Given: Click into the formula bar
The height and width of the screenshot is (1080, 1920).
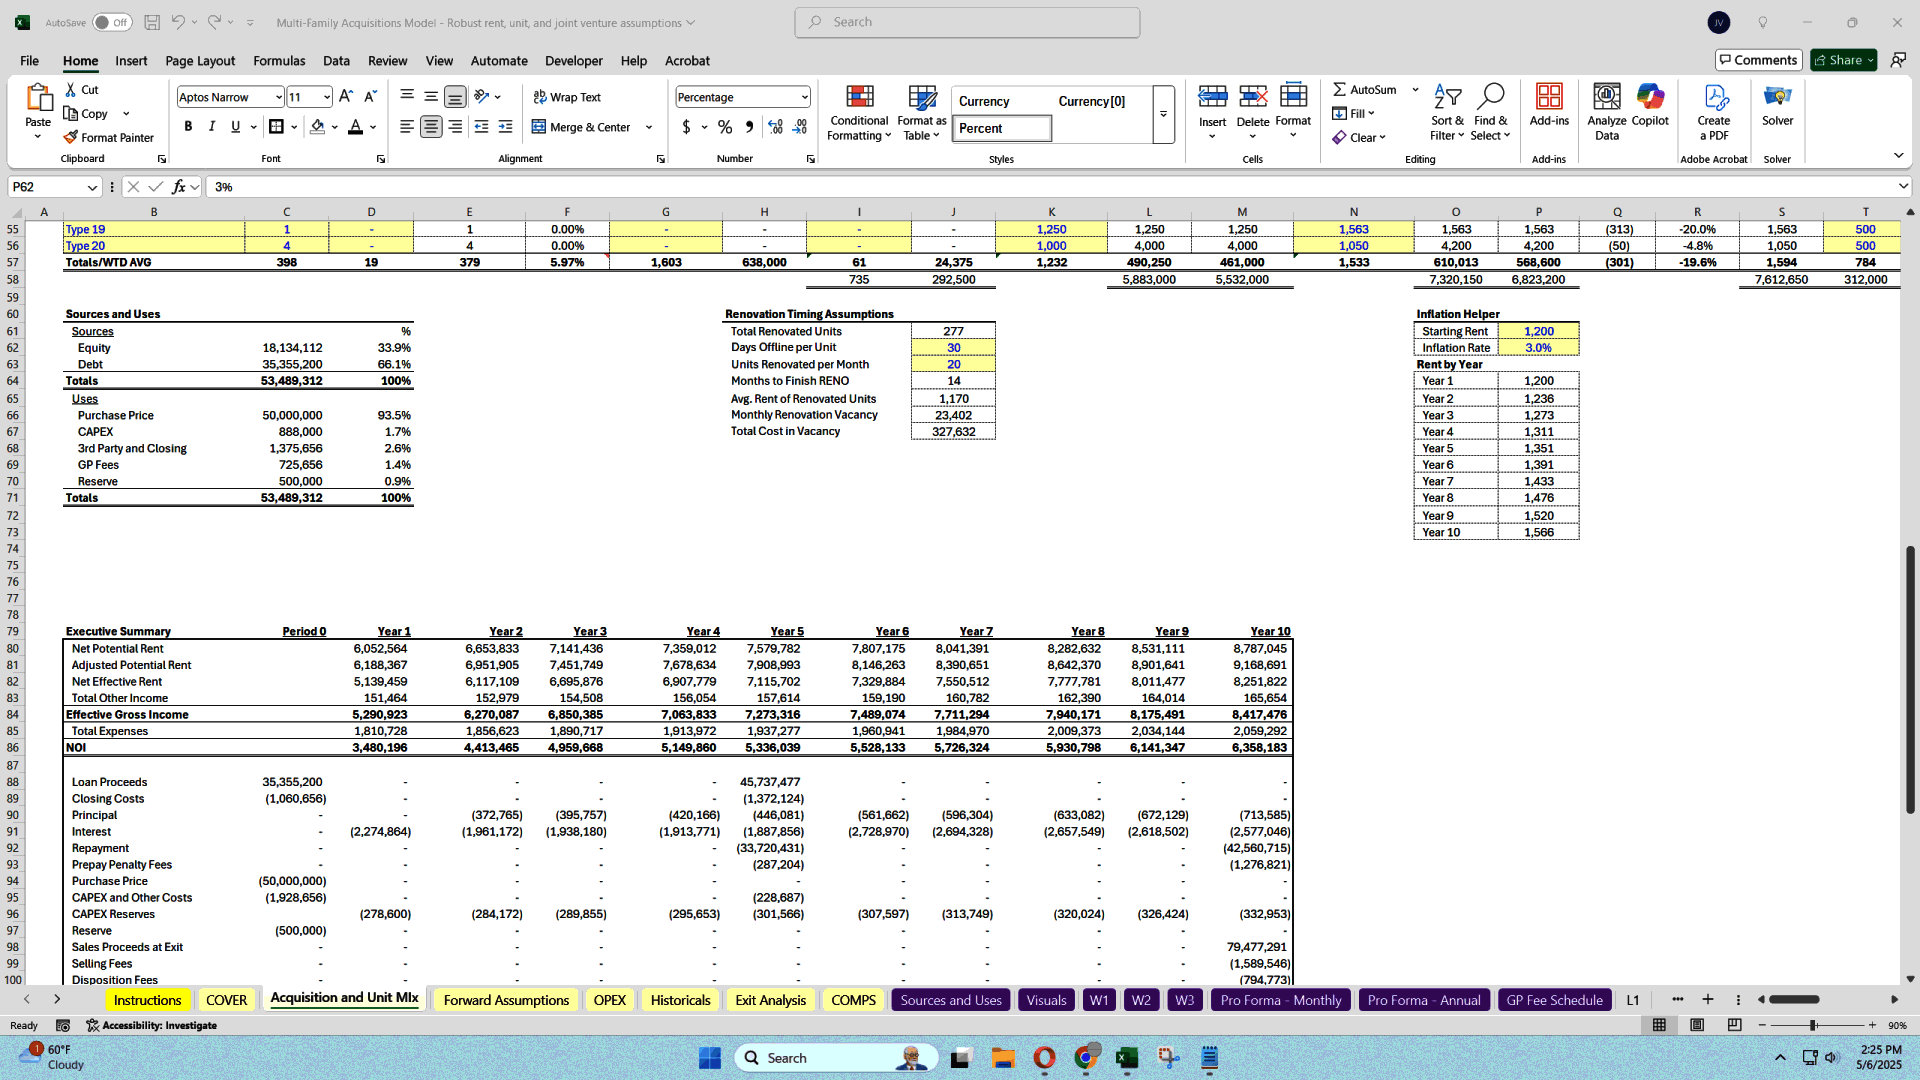Looking at the screenshot, I should (1050, 187).
